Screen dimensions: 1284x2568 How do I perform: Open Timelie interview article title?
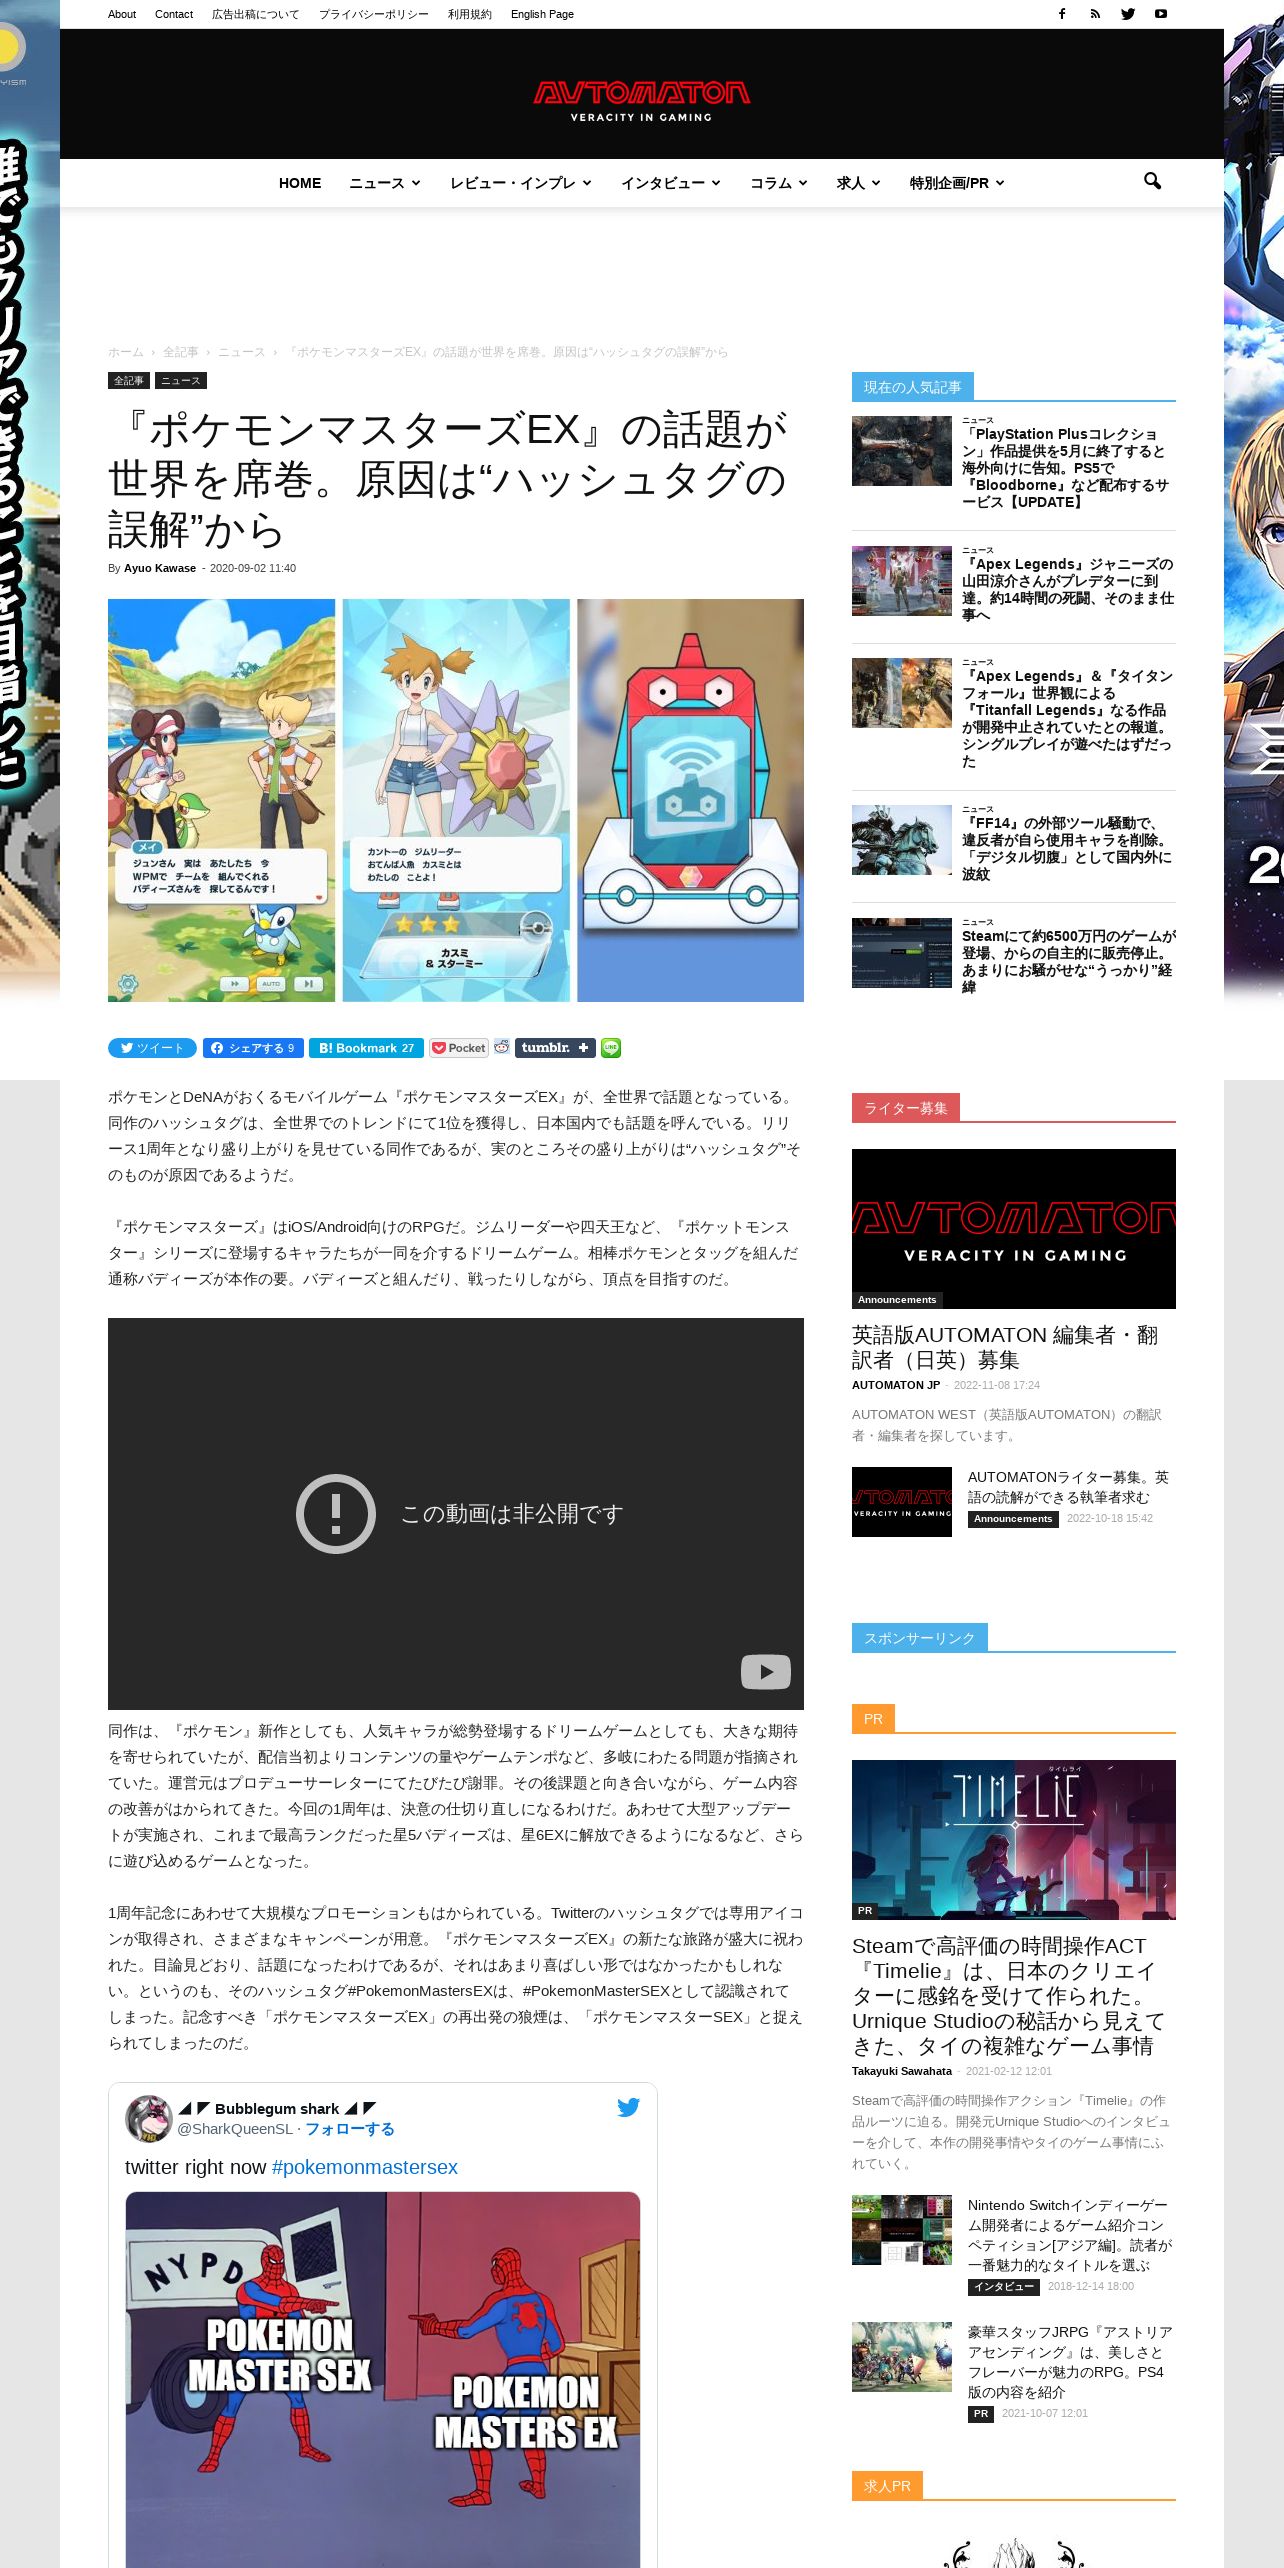tap(1008, 1996)
